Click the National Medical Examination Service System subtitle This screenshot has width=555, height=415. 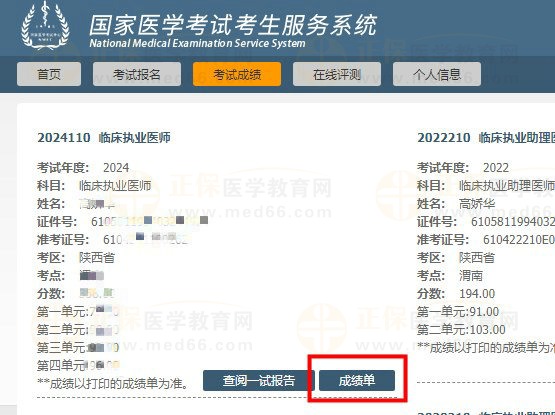197,43
